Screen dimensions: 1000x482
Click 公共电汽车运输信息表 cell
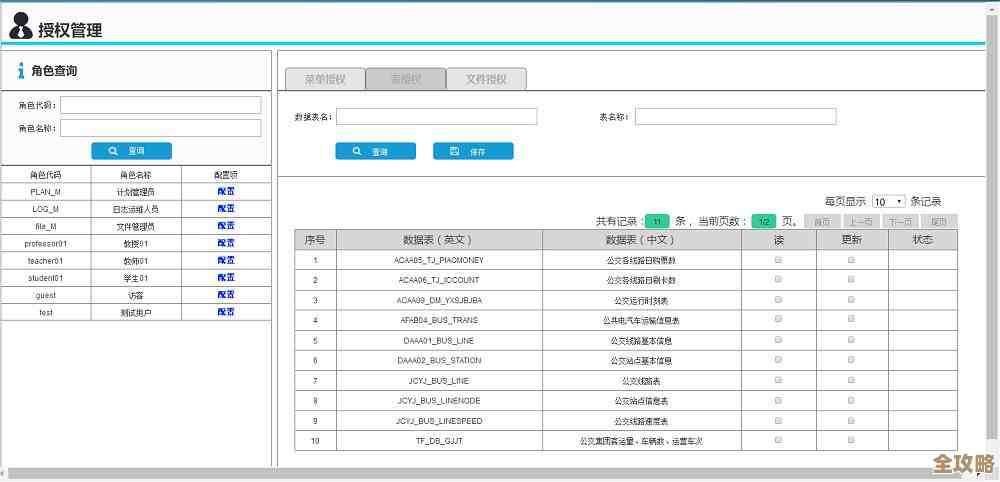tap(642, 320)
